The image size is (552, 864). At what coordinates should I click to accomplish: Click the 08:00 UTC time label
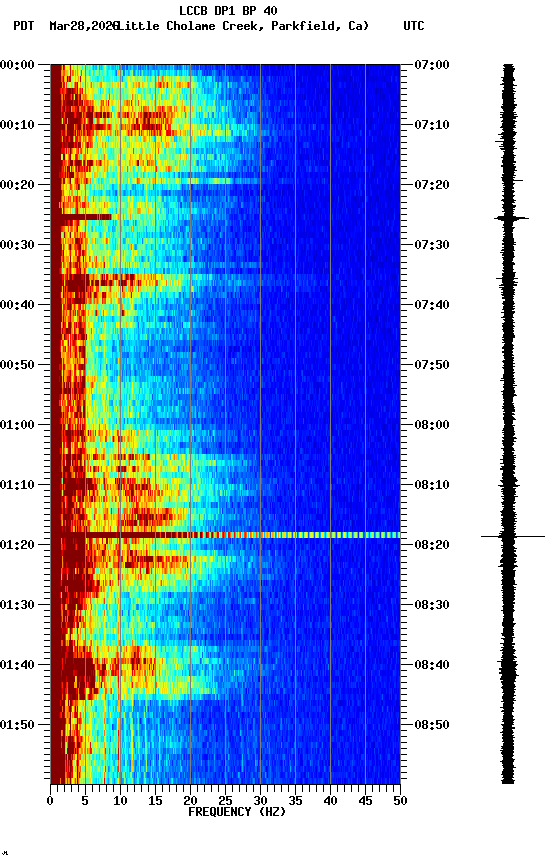432,425
